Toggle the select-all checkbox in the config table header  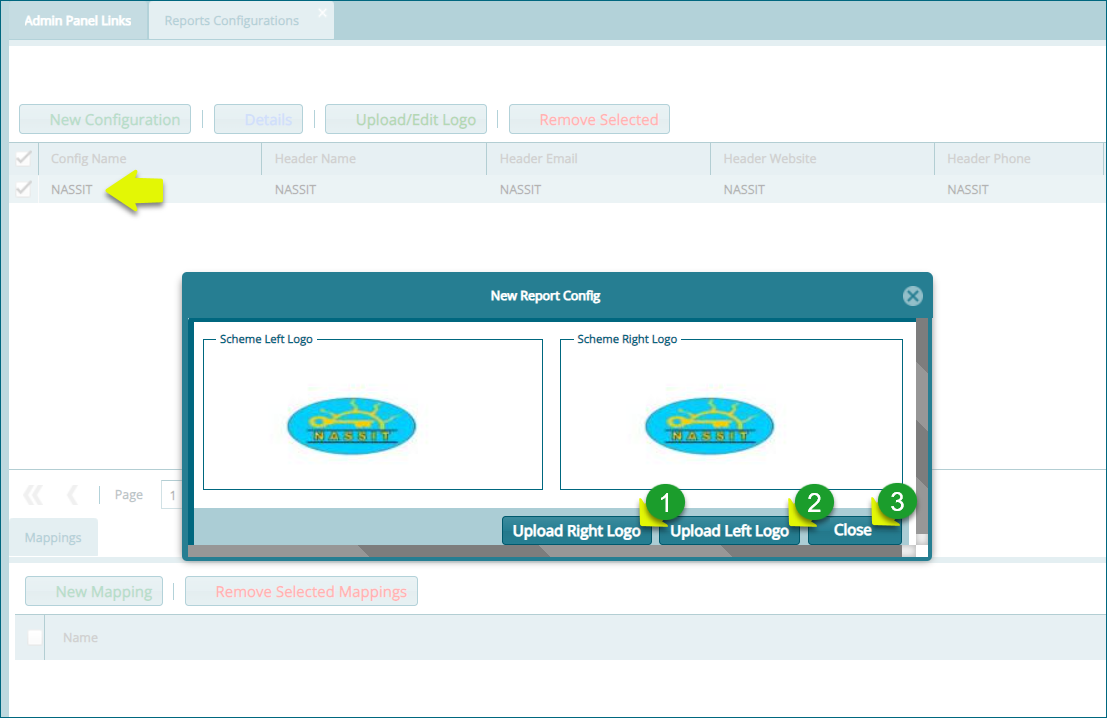pos(22,158)
